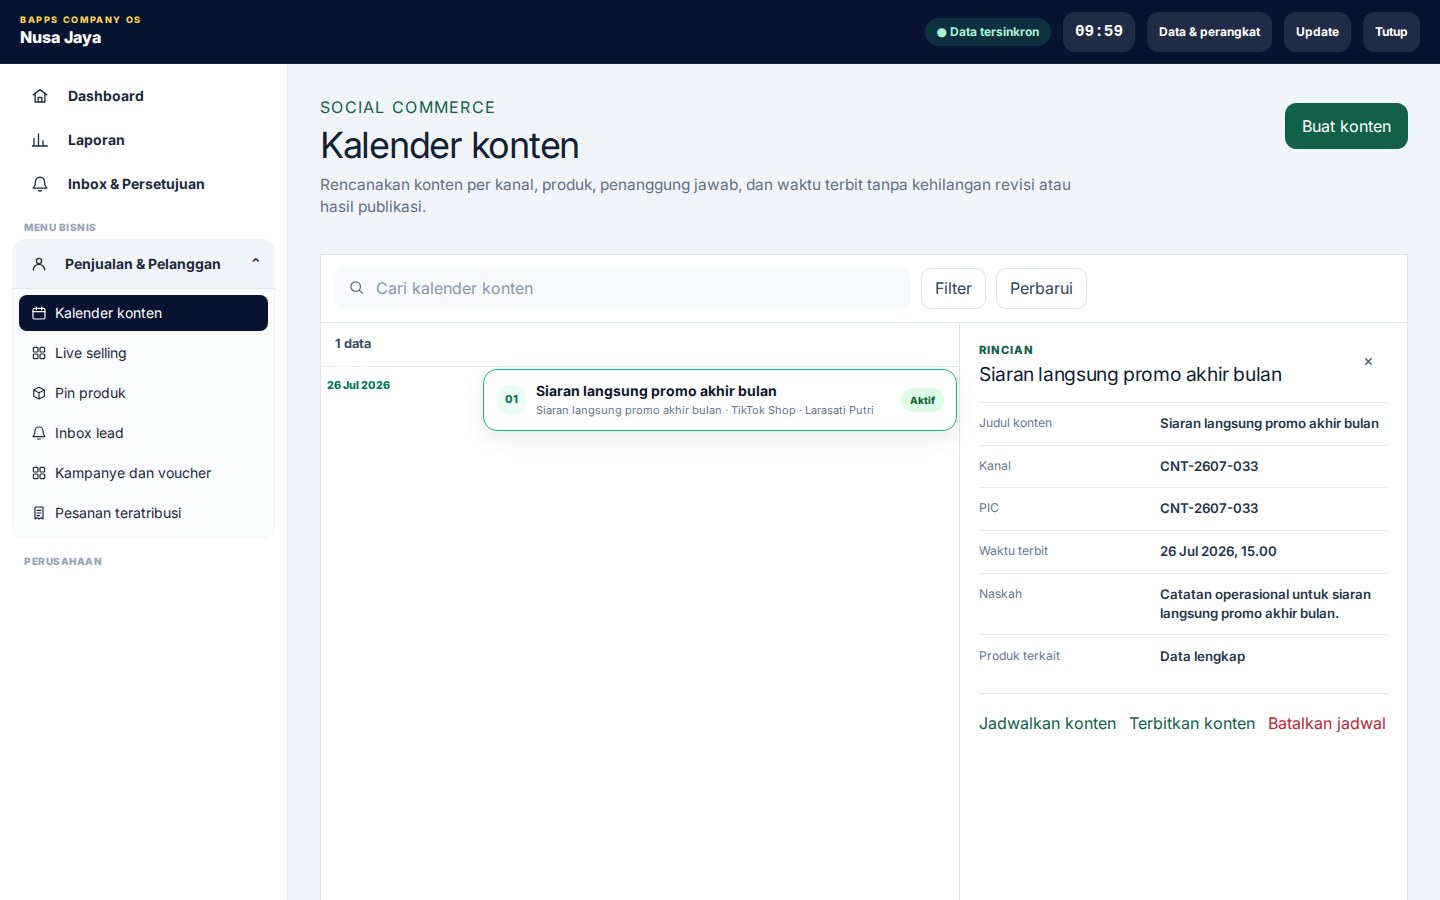The height and width of the screenshot is (900, 1440).
Task: Click Perbarui to refresh list
Action: [1041, 288]
